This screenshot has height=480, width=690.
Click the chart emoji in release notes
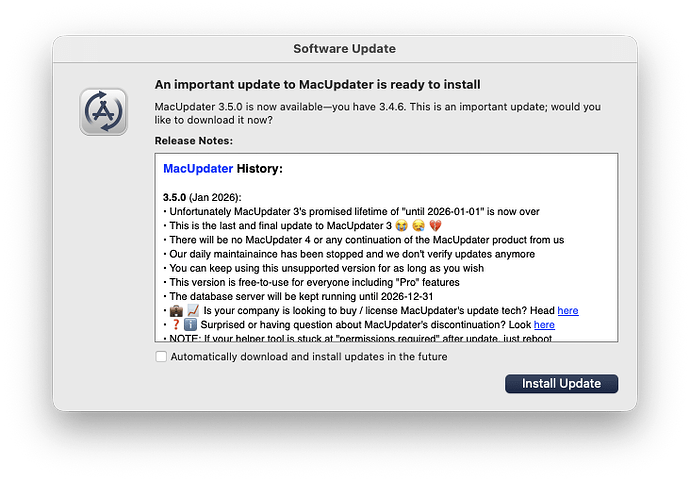[193, 311]
